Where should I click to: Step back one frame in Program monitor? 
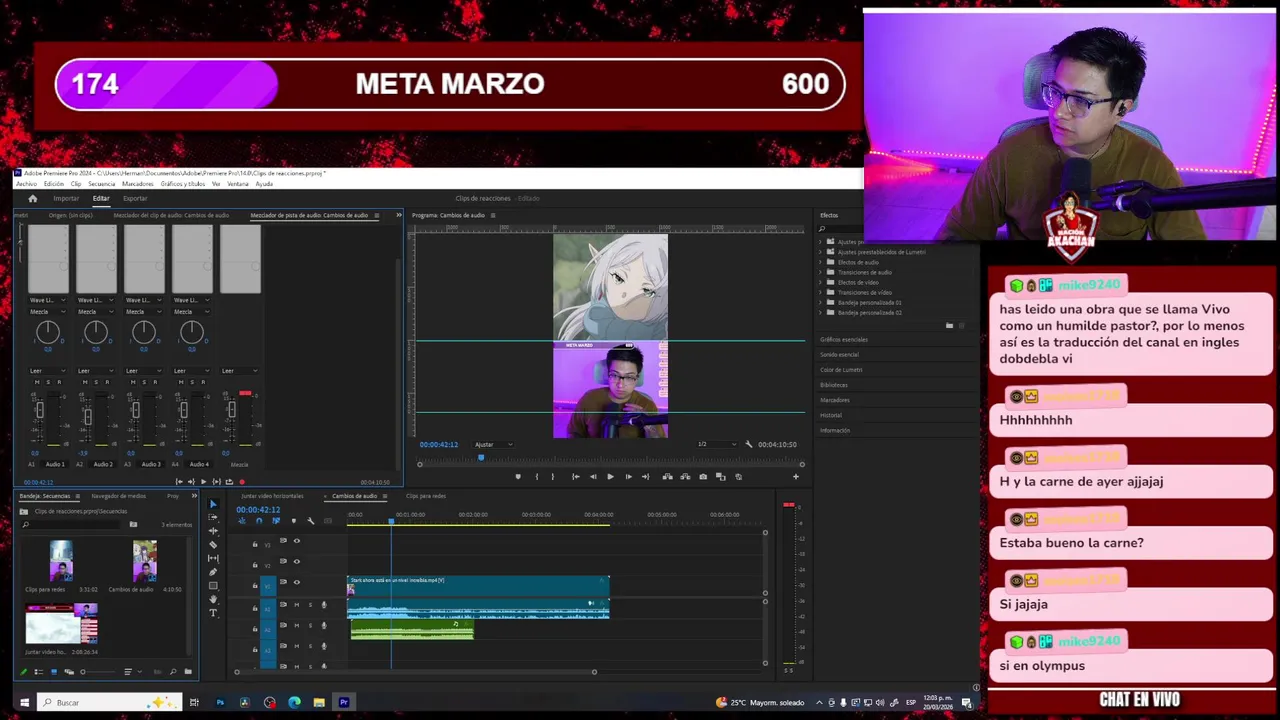point(593,476)
